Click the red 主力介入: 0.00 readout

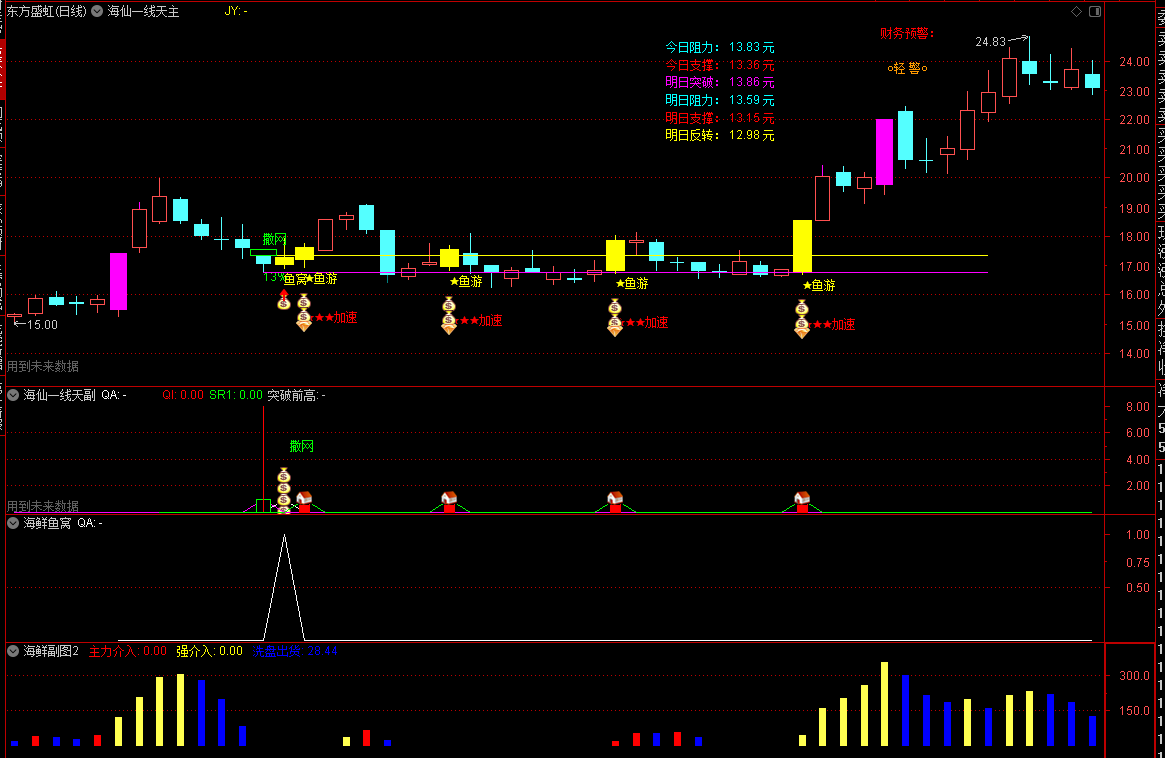tap(128, 651)
